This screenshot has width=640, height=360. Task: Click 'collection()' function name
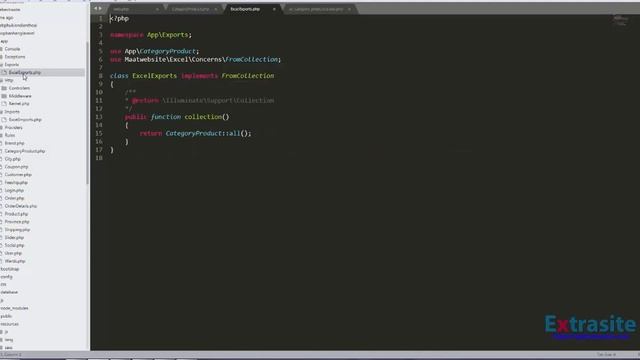coord(207,117)
